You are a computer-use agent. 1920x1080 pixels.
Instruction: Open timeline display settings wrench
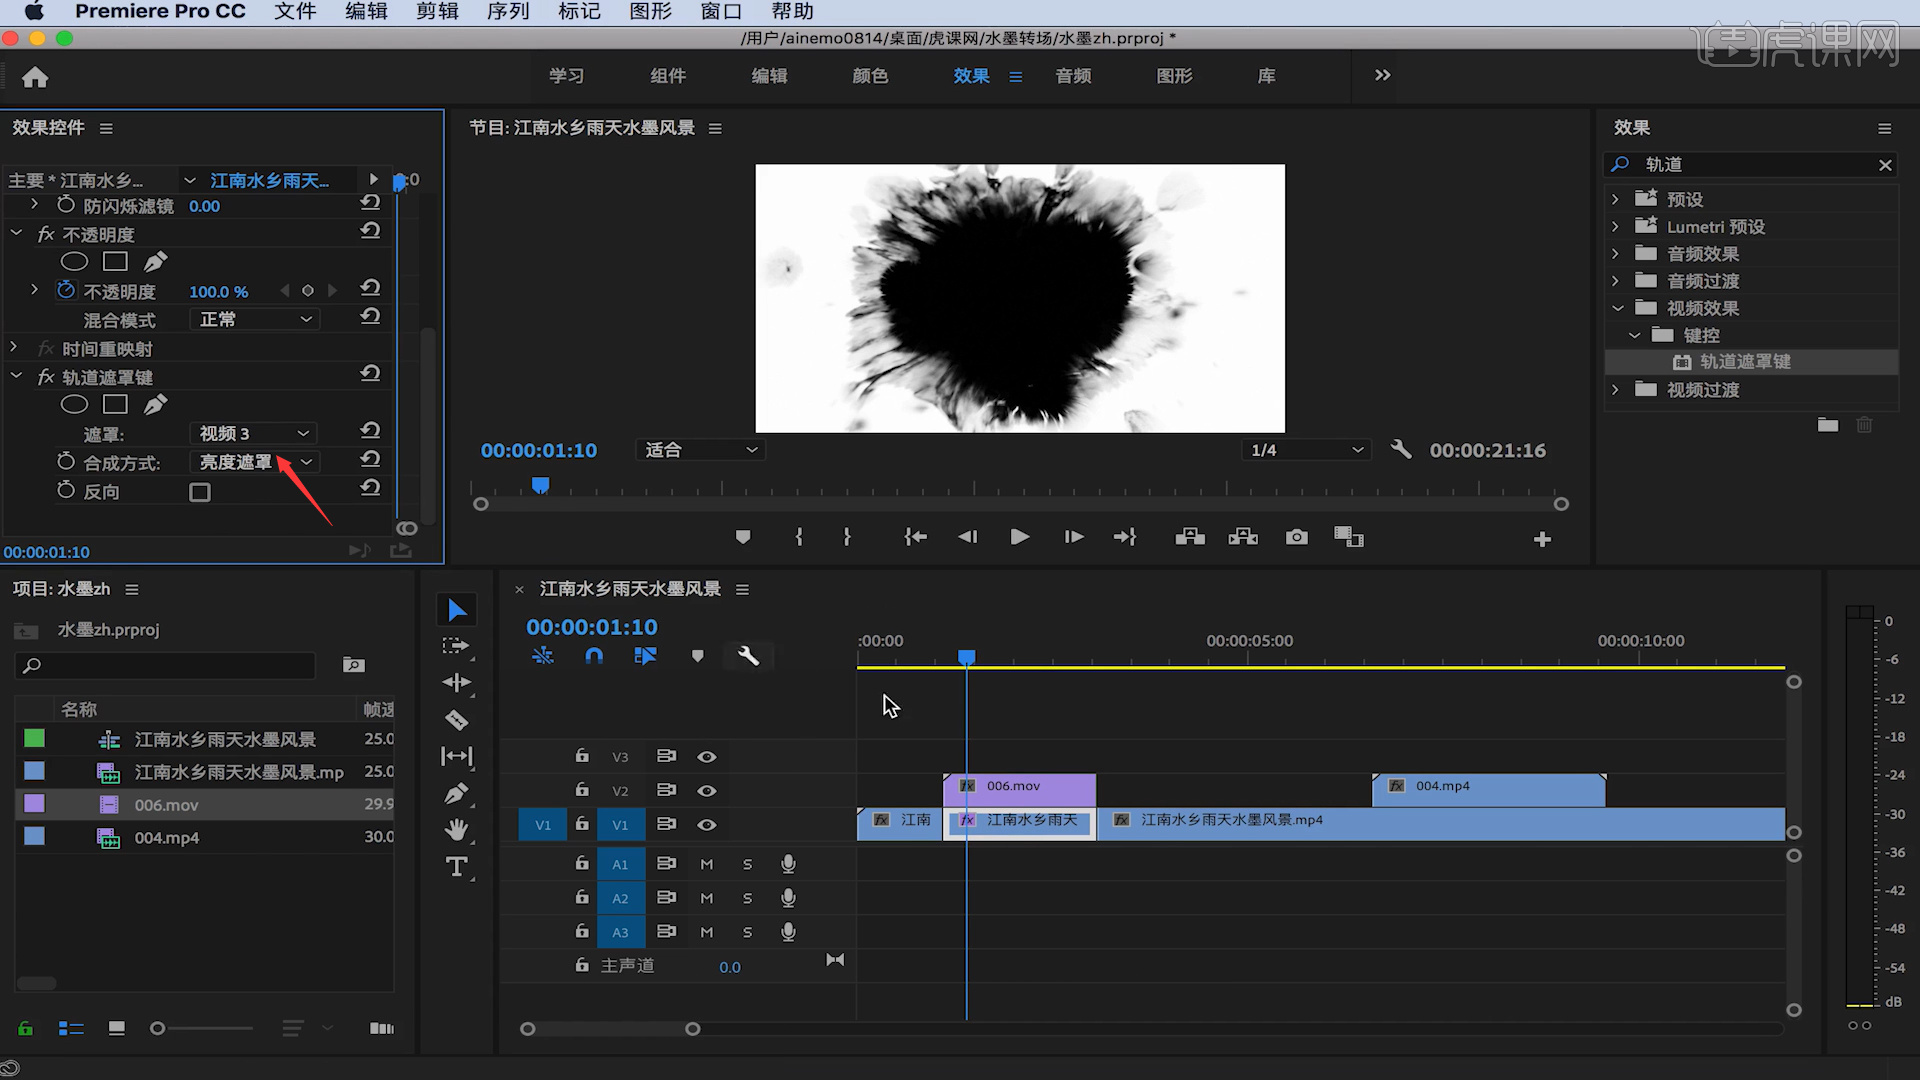coord(748,656)
